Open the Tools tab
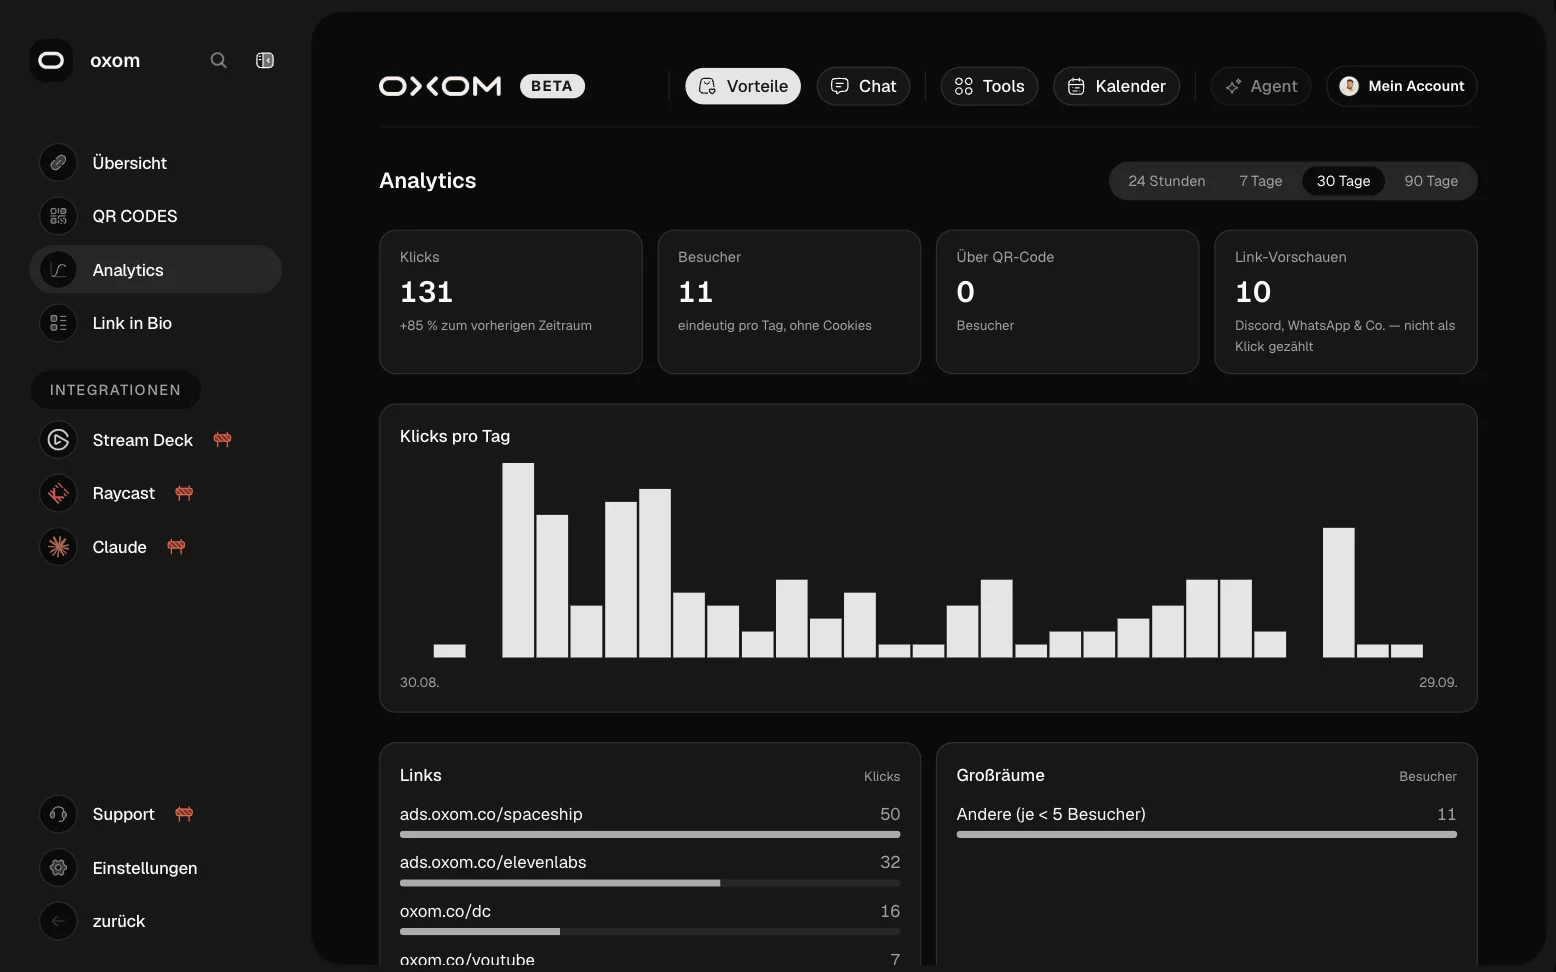 coord(989,86)
